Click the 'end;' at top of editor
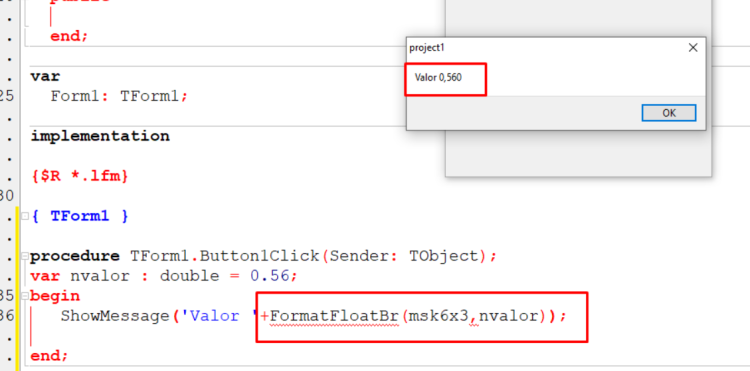750x371 pixels. click(69, 36)
